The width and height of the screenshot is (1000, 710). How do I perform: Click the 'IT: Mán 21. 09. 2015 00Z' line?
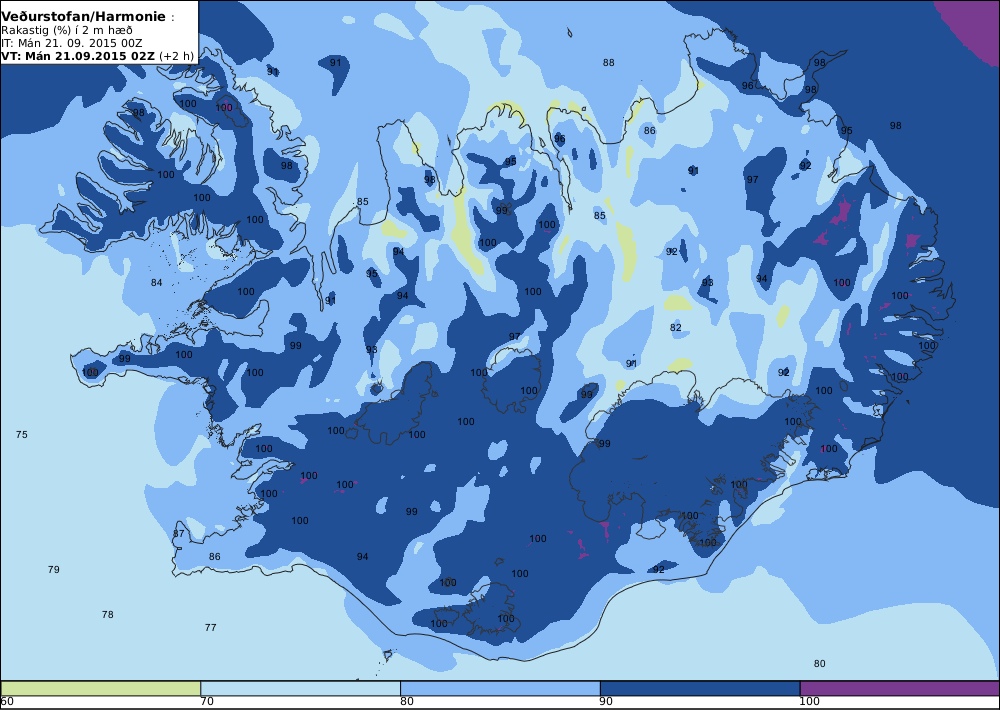[71, 43]
